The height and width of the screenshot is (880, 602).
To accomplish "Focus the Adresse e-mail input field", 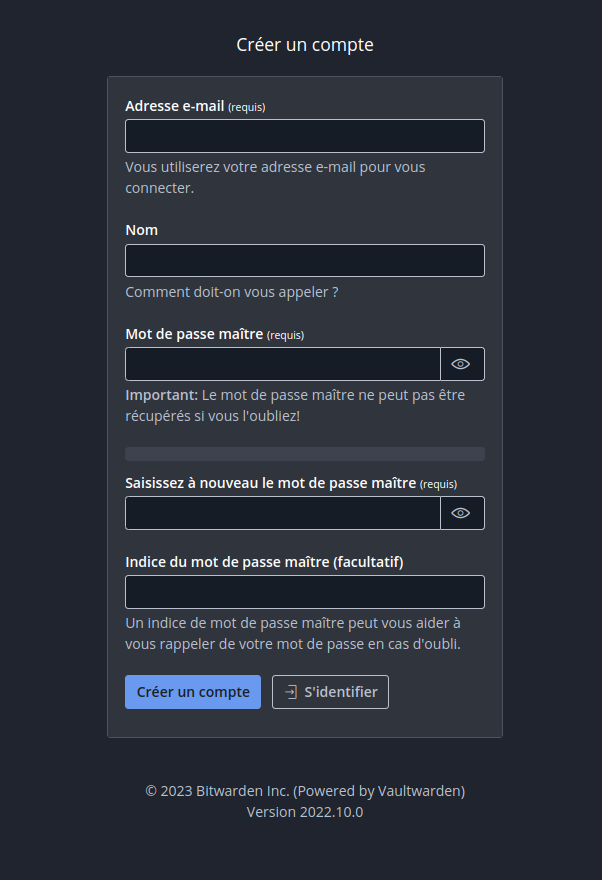I will pos(305,136).
